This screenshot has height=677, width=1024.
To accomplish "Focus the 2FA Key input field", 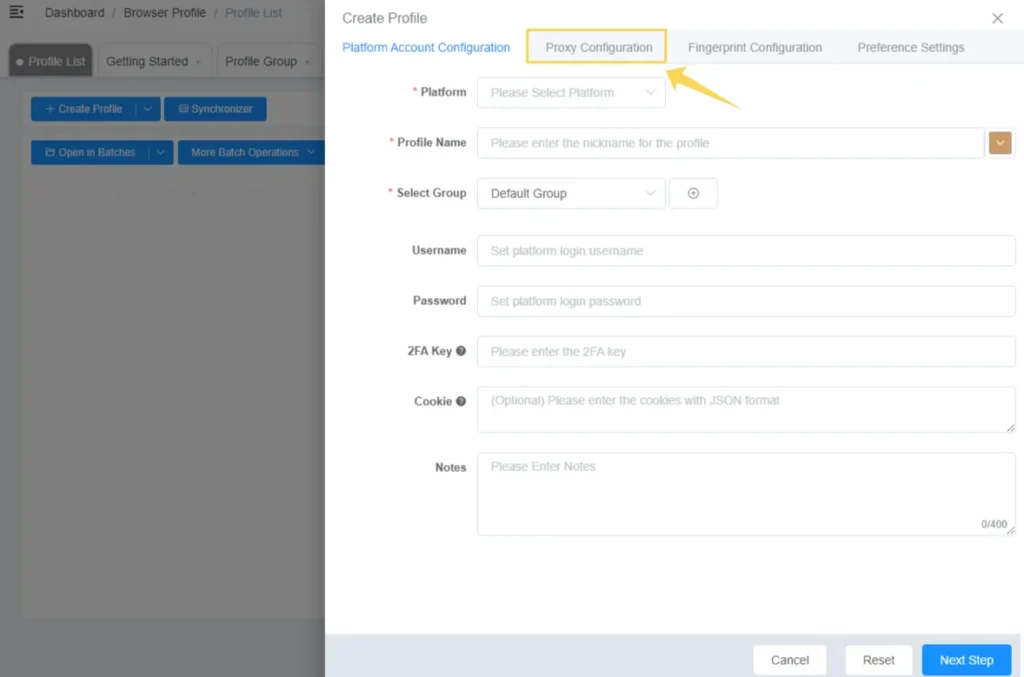I will coord(746,351).
